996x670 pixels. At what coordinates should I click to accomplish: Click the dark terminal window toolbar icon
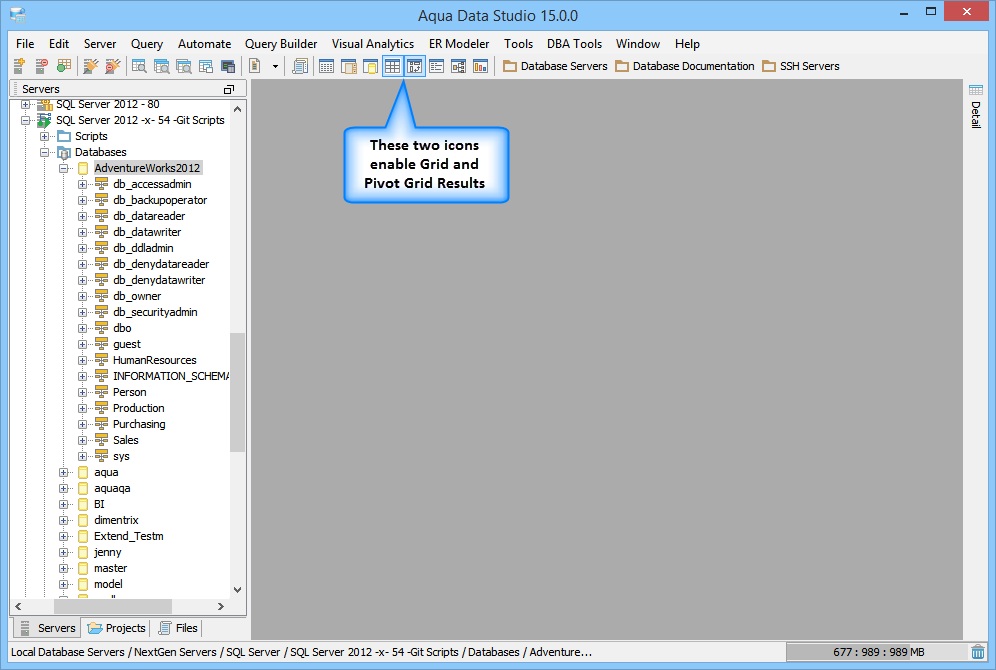tap(227, 65)
